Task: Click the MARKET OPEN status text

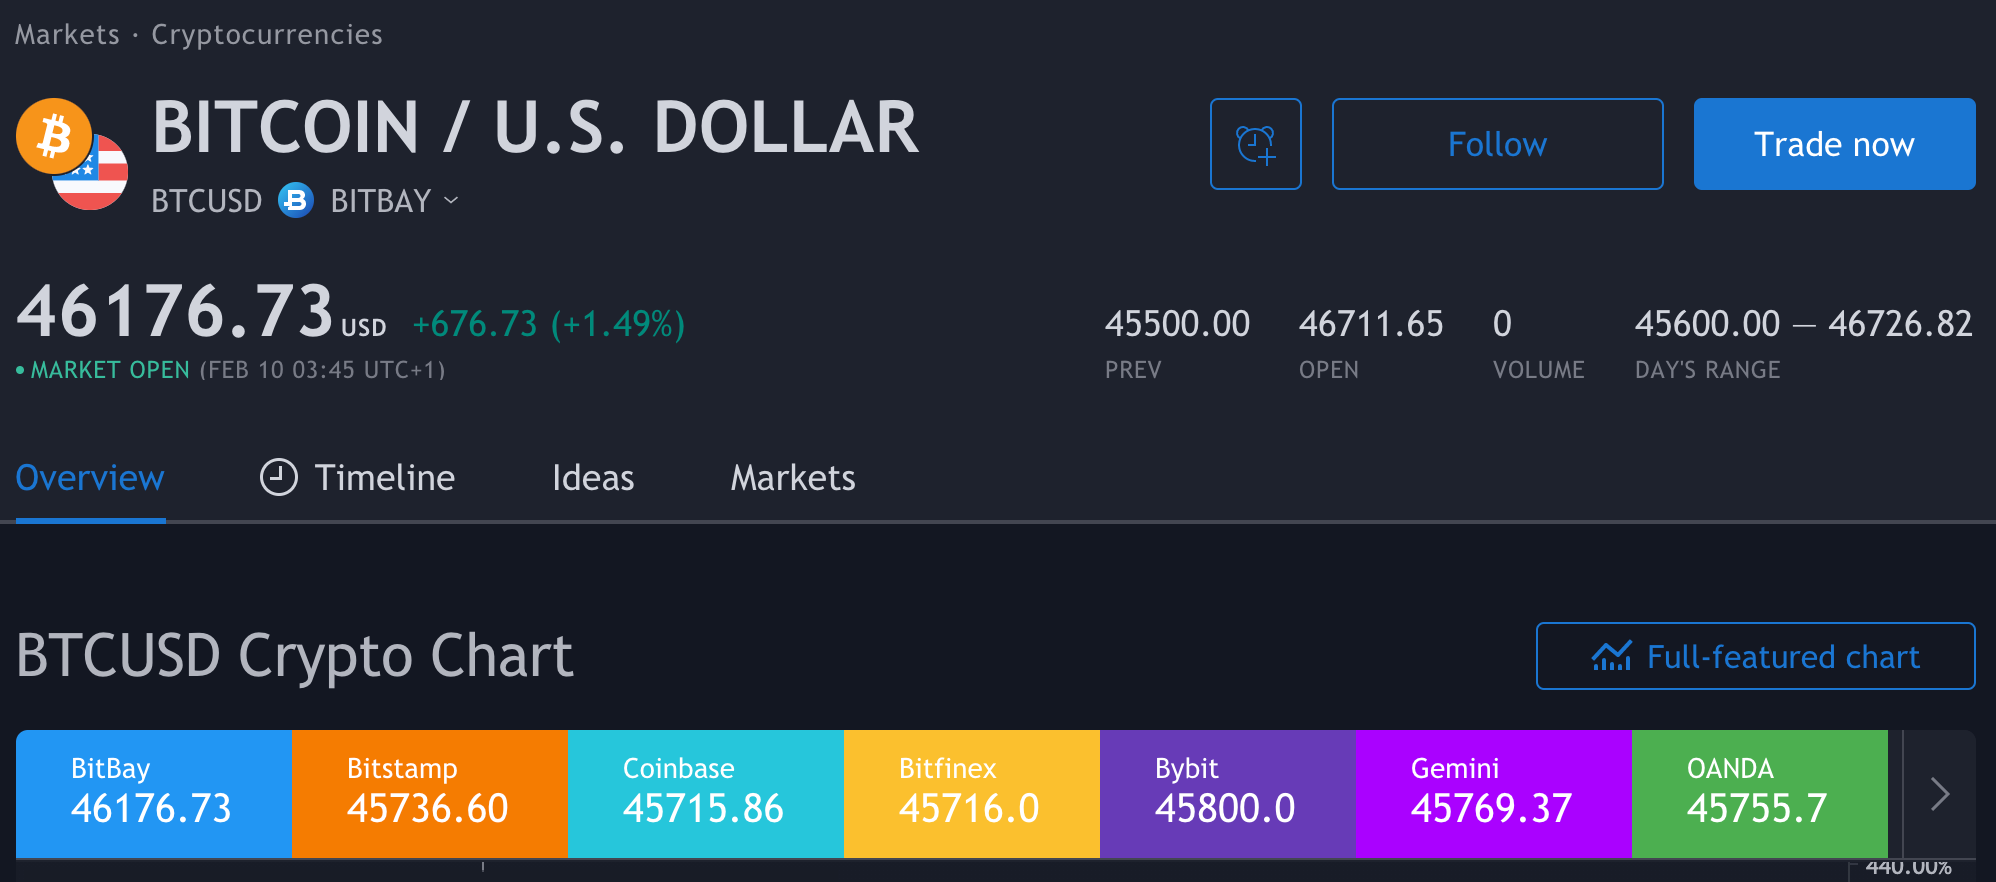Action: coord(110,370)
